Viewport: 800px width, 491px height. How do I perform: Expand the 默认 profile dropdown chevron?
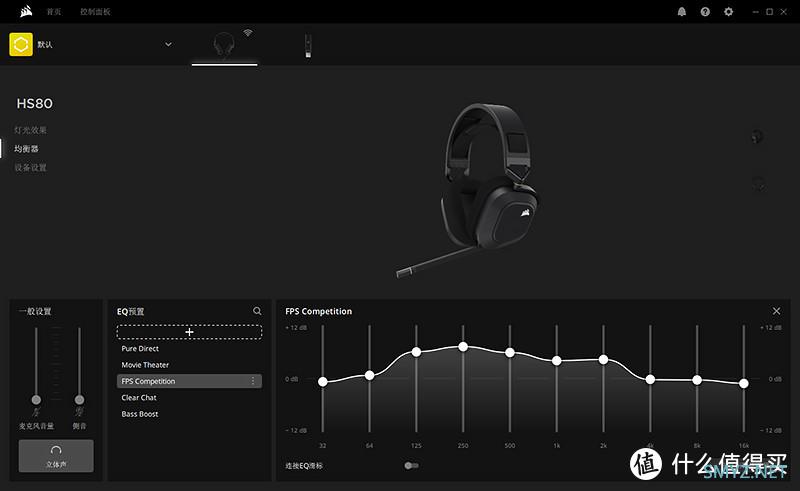pyautogui.click(x=168, y=44)
